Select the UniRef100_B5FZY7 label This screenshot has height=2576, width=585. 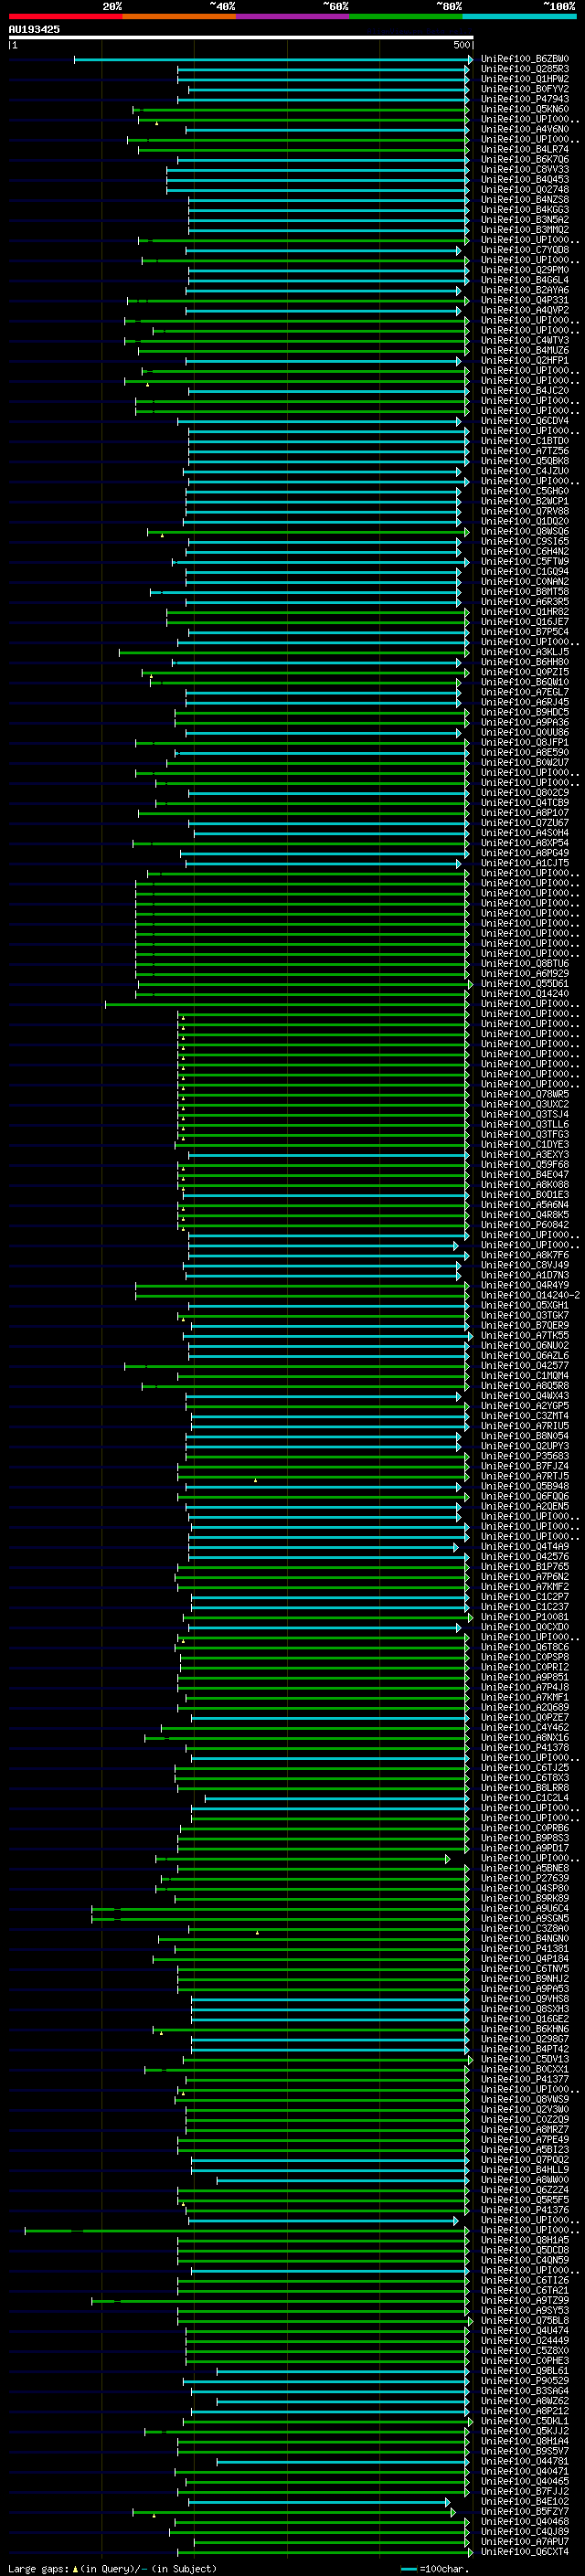click(x=525, y=2511)
